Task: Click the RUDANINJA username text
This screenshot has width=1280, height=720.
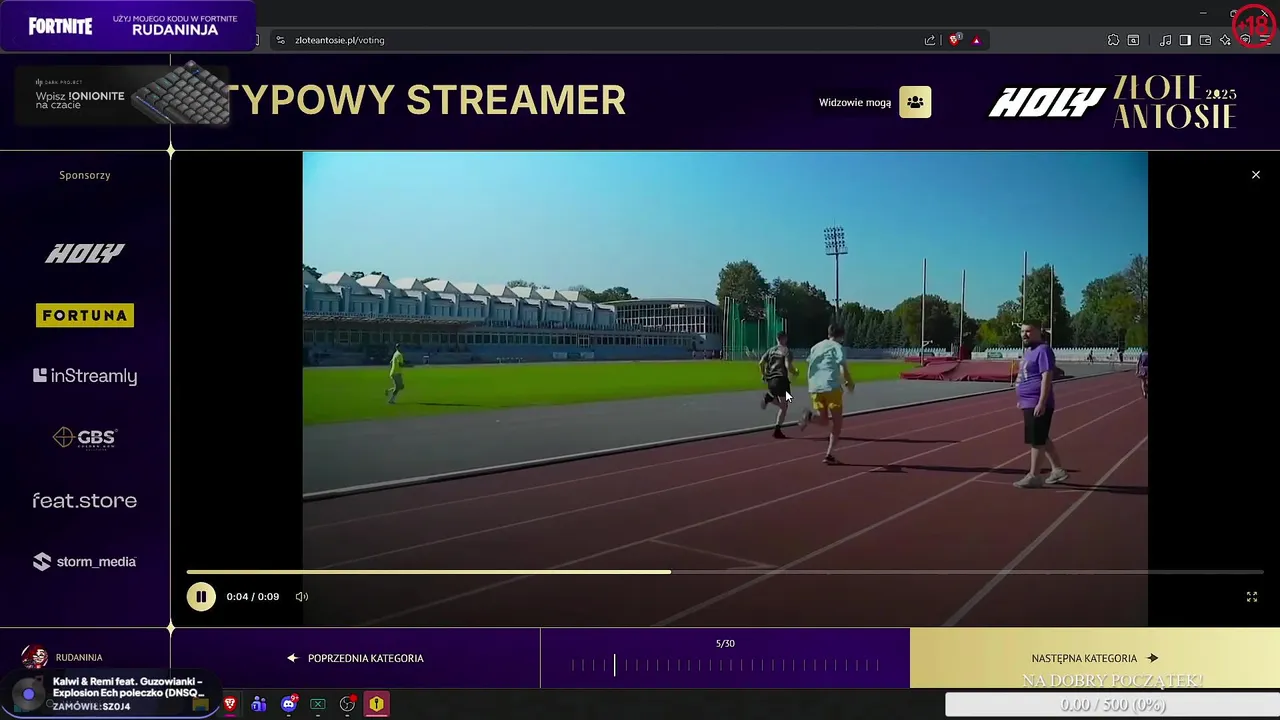Action: pos(79,658)
